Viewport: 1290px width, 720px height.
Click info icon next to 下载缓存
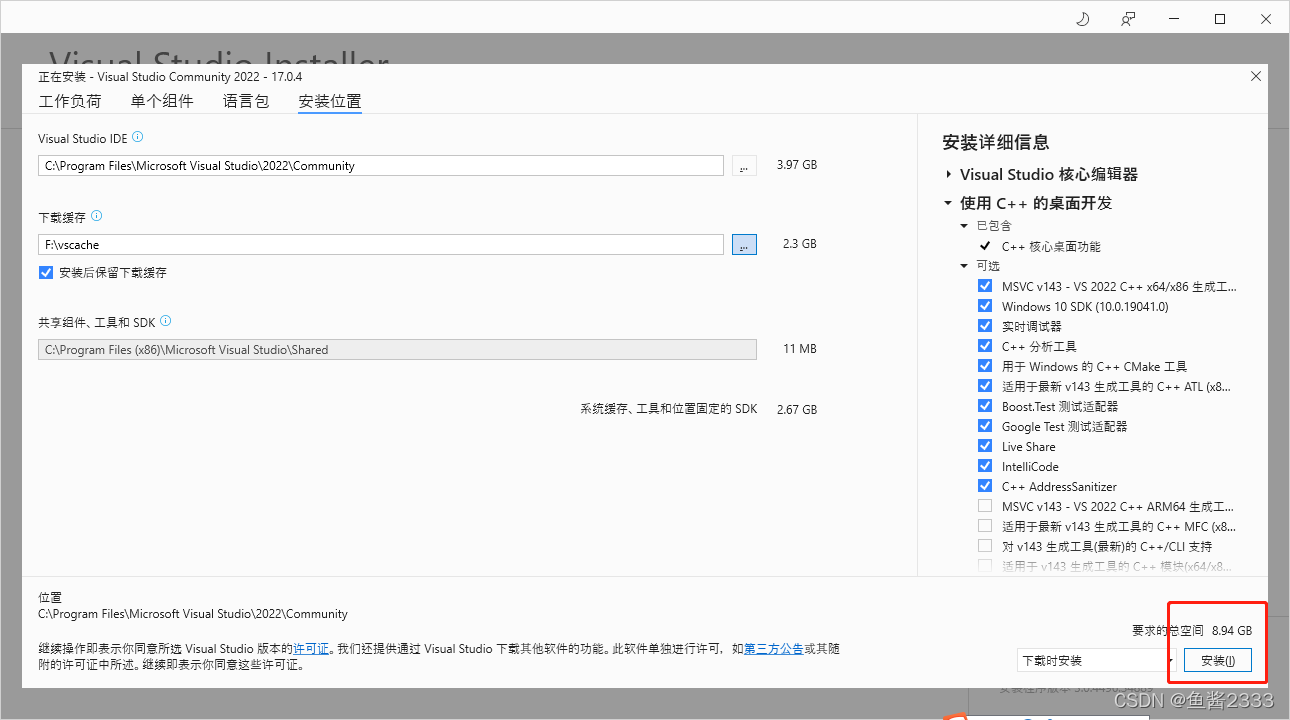tap(96, 216)
